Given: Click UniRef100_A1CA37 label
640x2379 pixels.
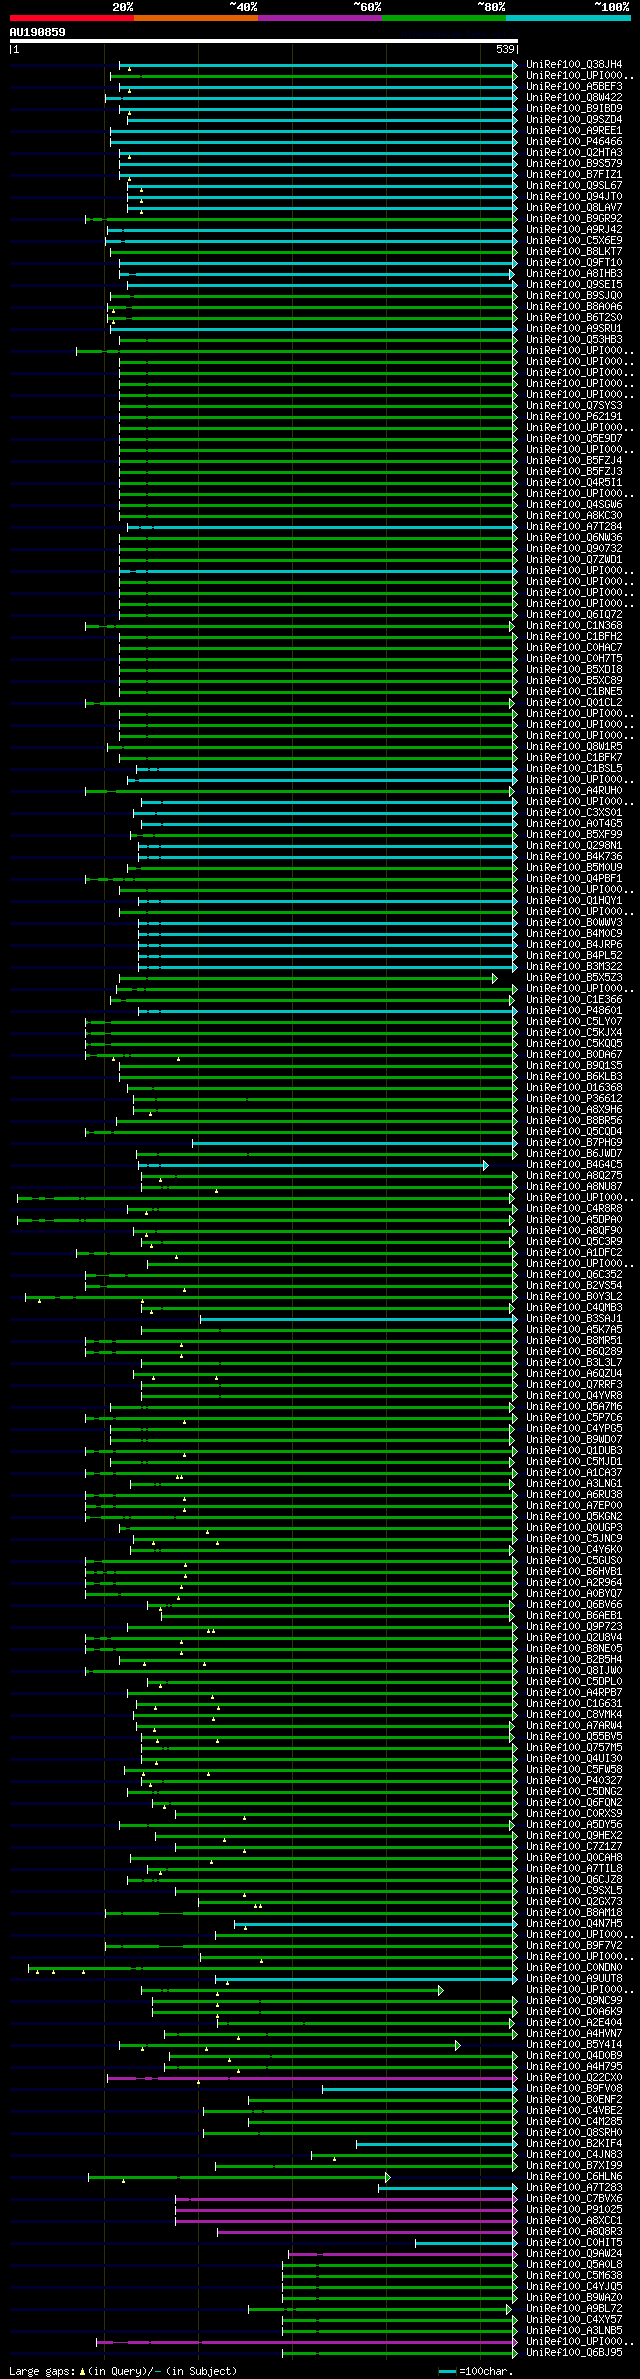Looking at the screenshot, I should (574, 1473).
